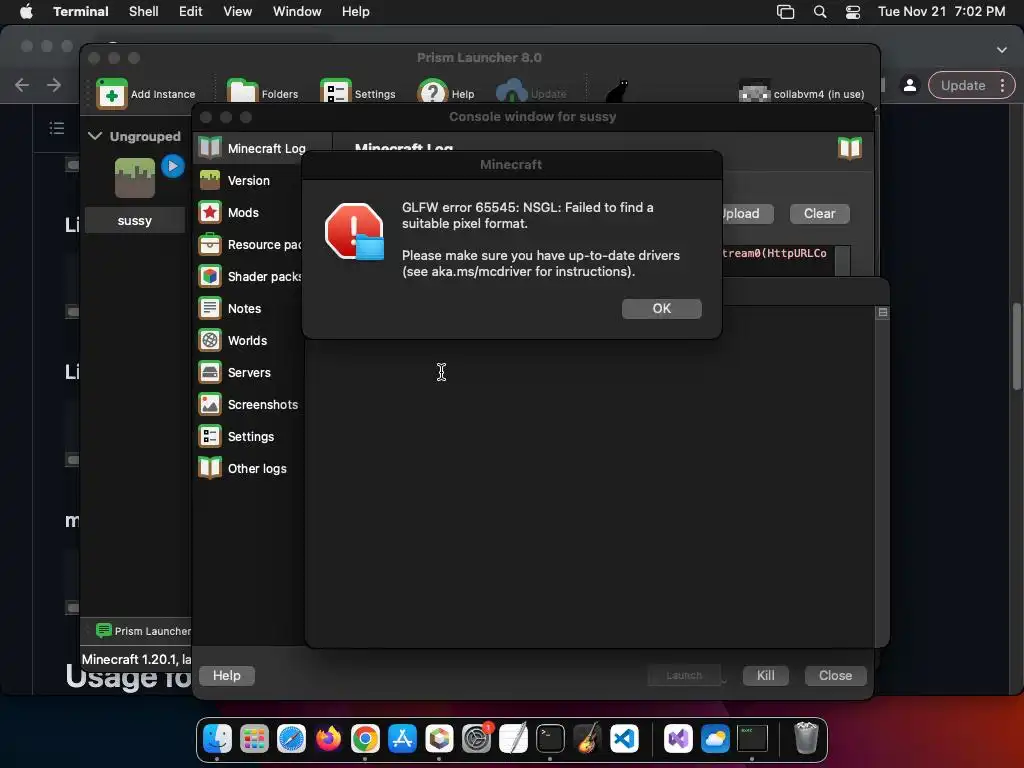
Task: Select the Servers icon in sidebar
Action: 210,372
